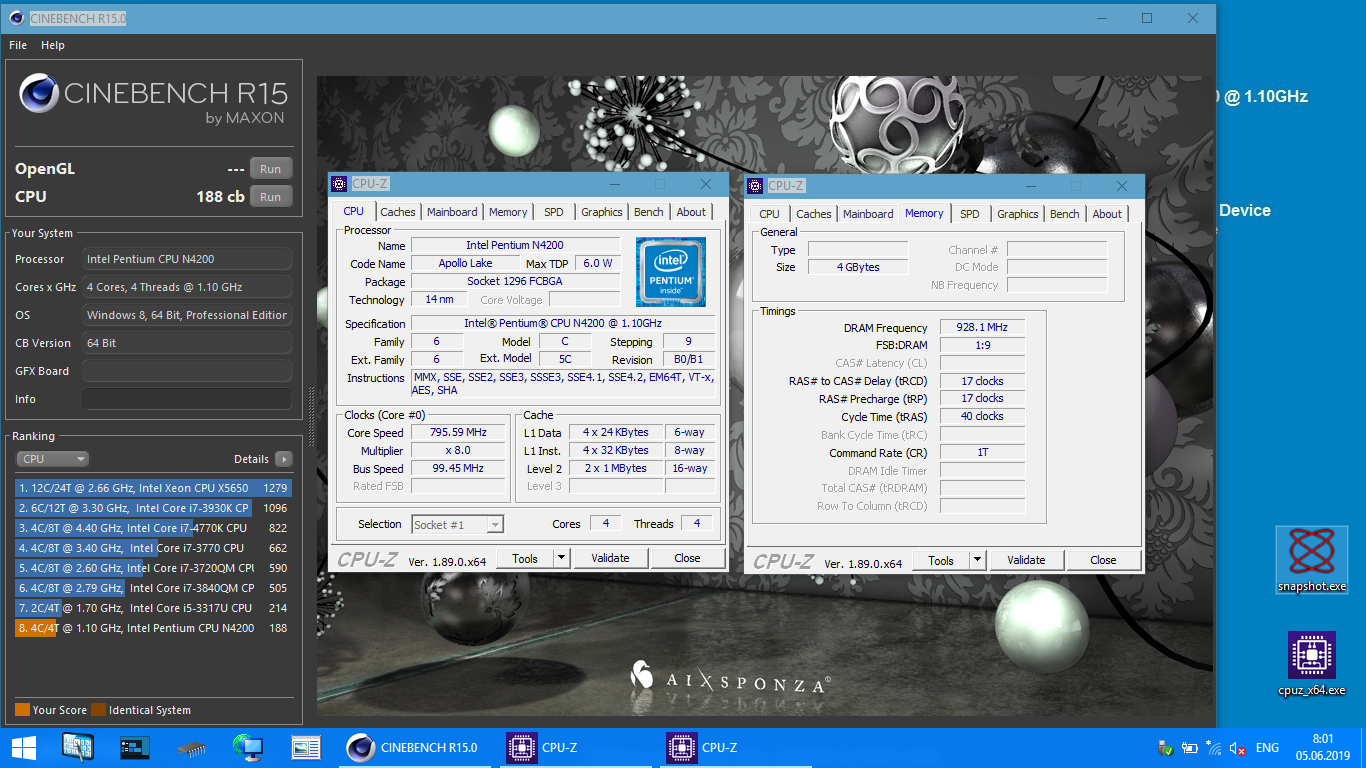
Task: Switch to Caches tab in left CPU-Z
Action: pos(398,212)
